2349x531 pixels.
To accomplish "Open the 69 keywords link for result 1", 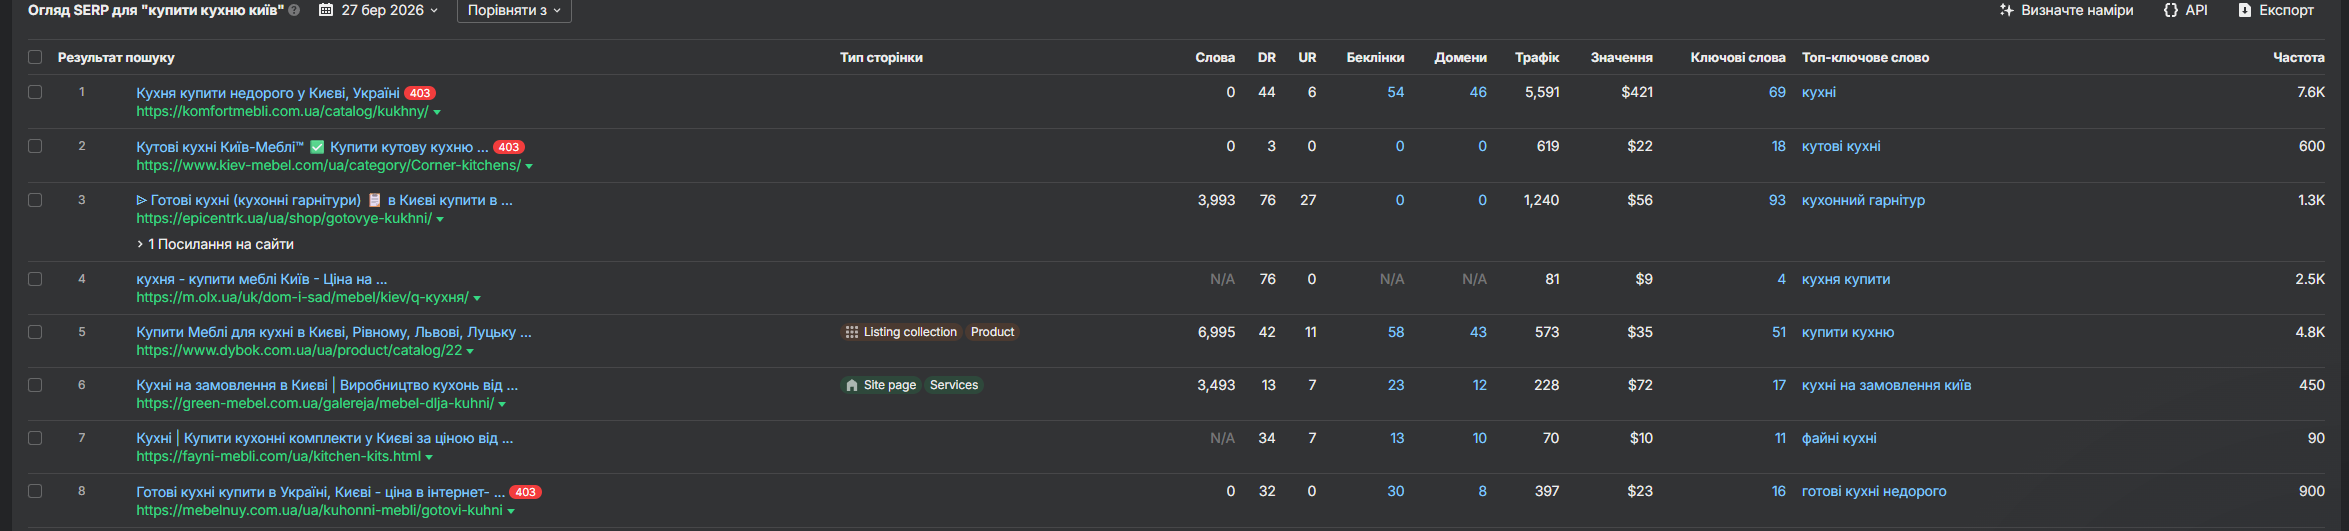I will (1777, 92).
